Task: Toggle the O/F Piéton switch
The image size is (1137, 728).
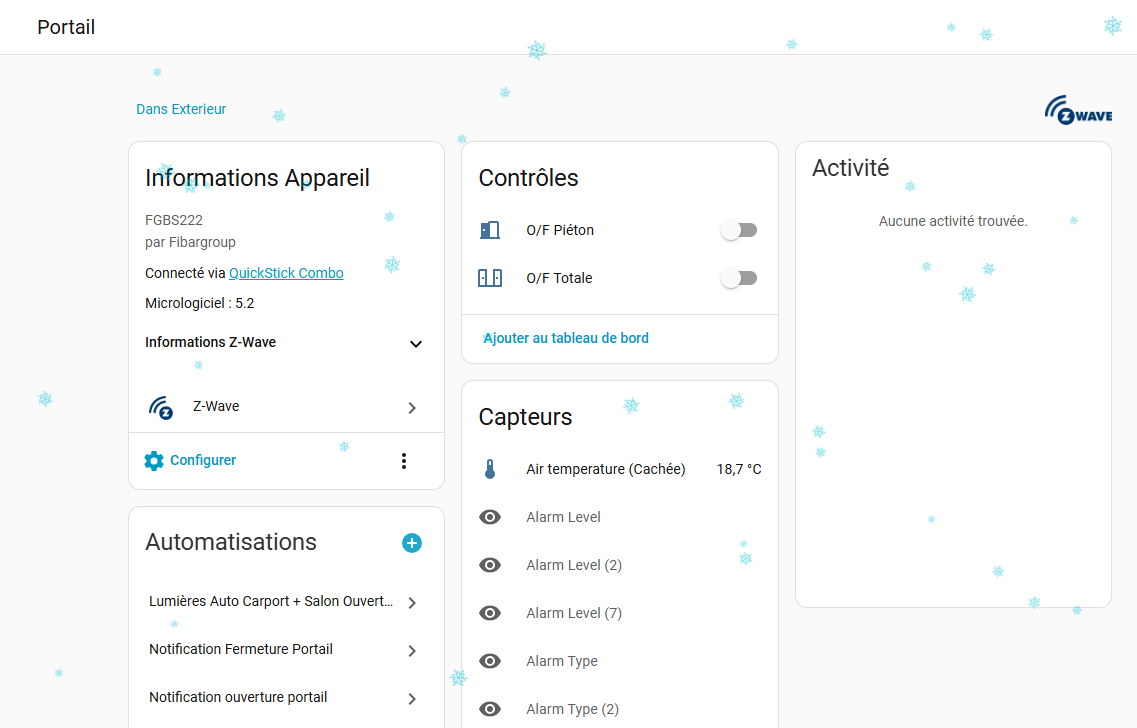Action: click(739, 231)
